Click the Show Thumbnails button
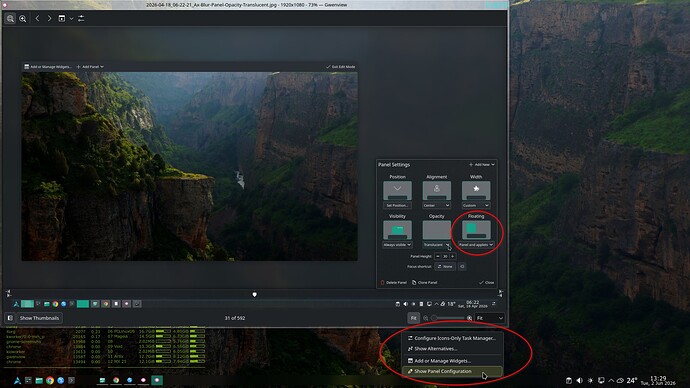690x388 pixels. 39,318
